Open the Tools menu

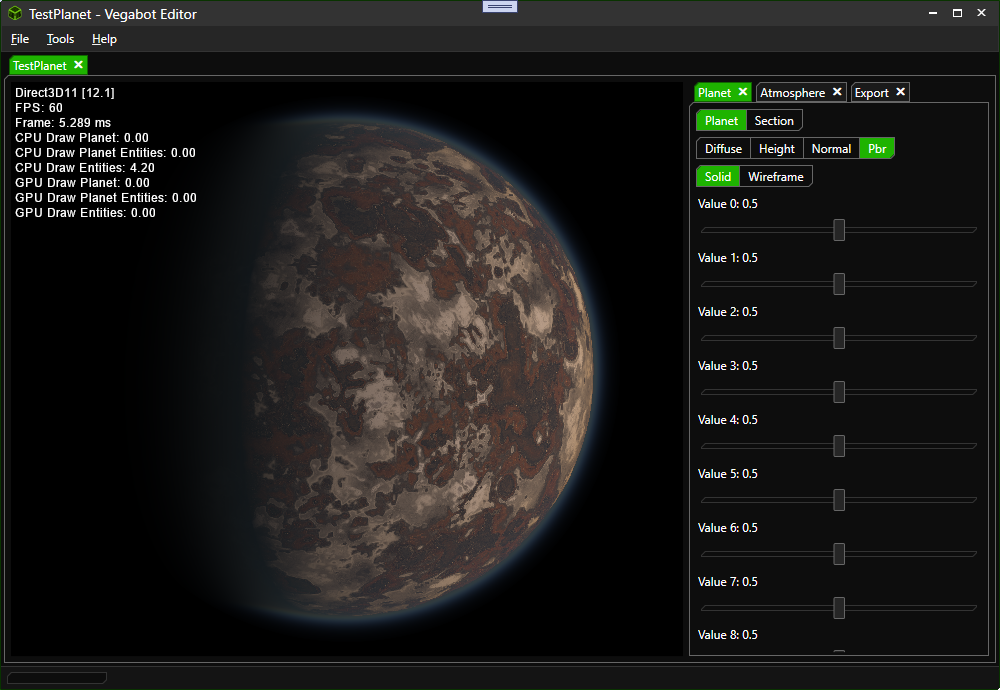(x=60, y=39)
